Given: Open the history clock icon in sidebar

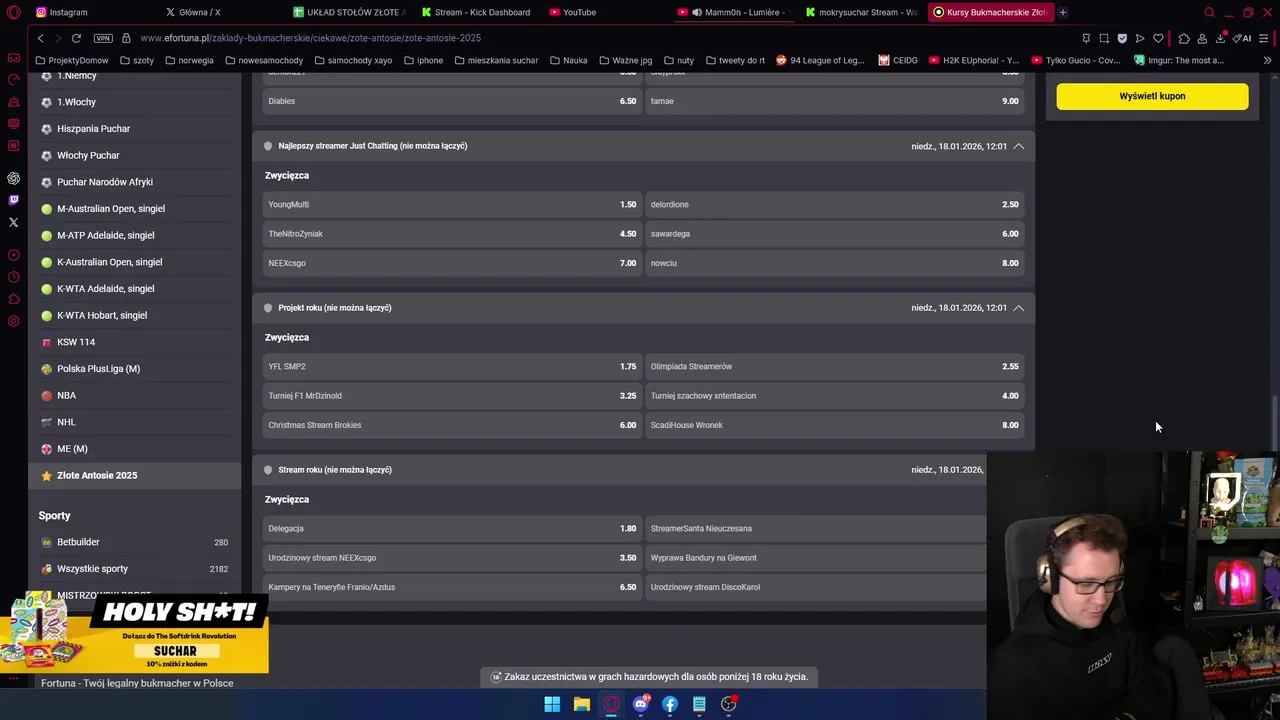Looking at the screenshot, I should 13,277.
